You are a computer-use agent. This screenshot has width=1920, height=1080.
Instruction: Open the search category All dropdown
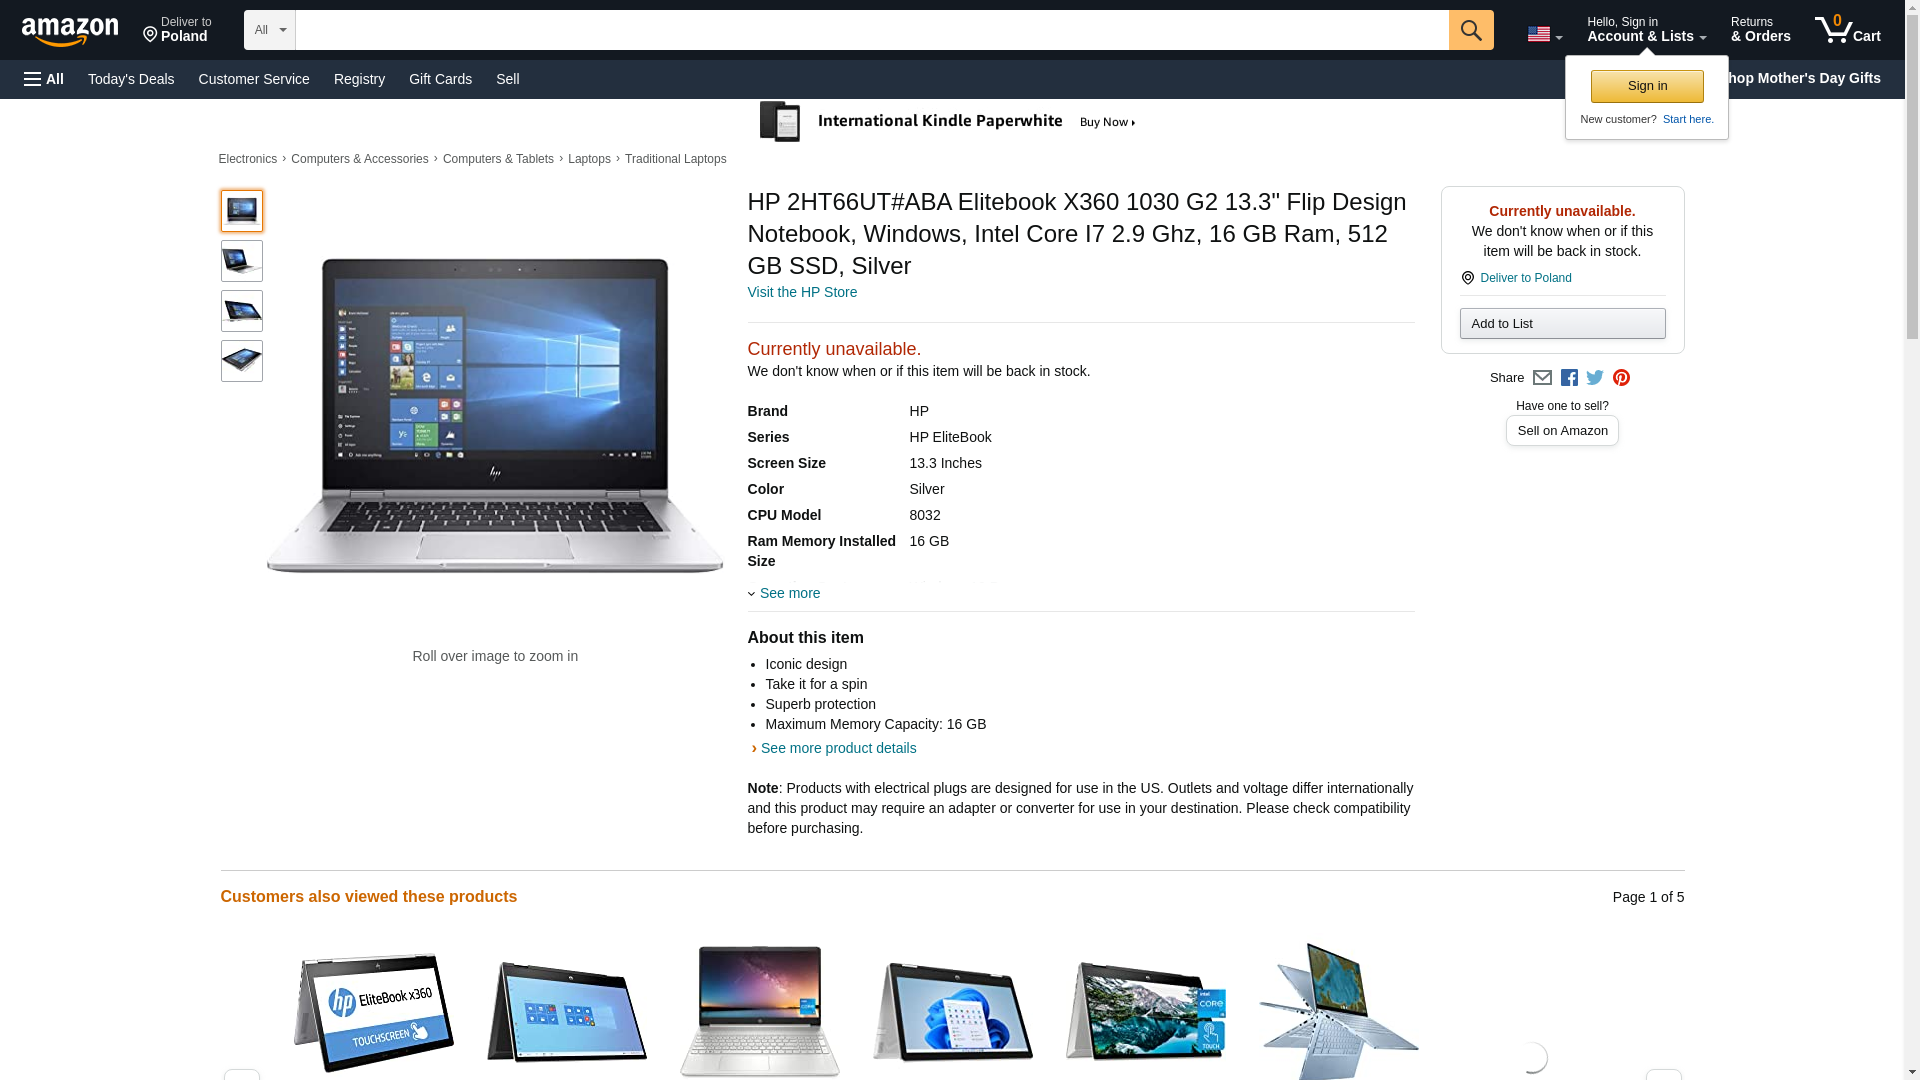tap(270, 30)
